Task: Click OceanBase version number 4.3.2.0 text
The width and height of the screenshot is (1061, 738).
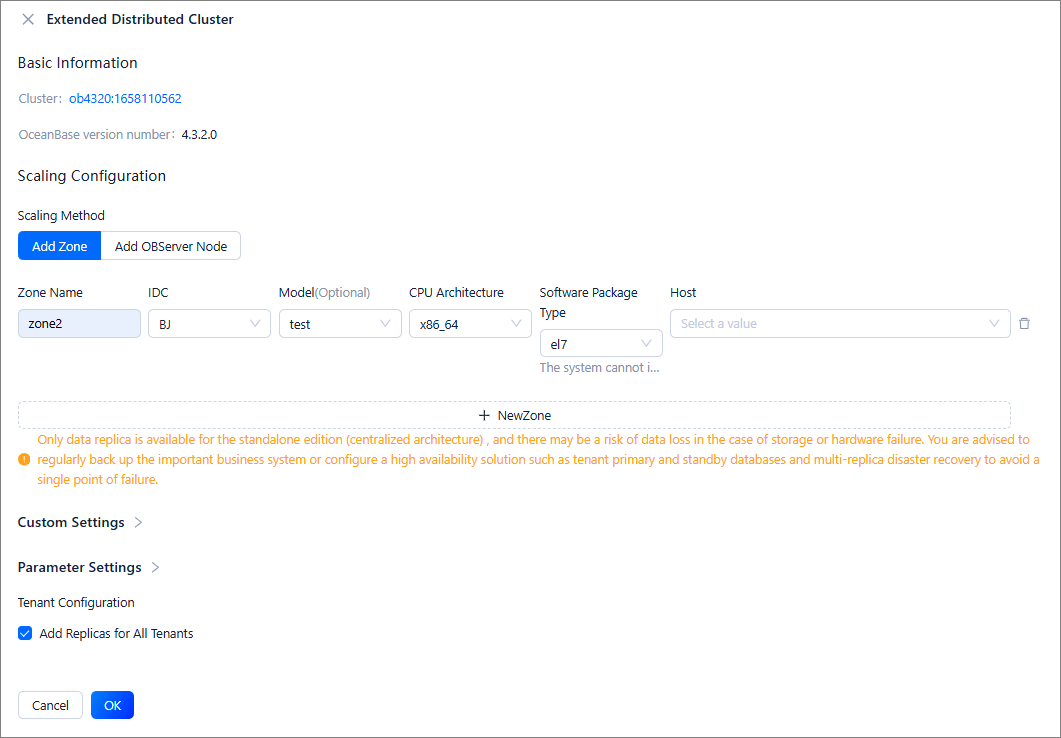Action: (199, 135)
